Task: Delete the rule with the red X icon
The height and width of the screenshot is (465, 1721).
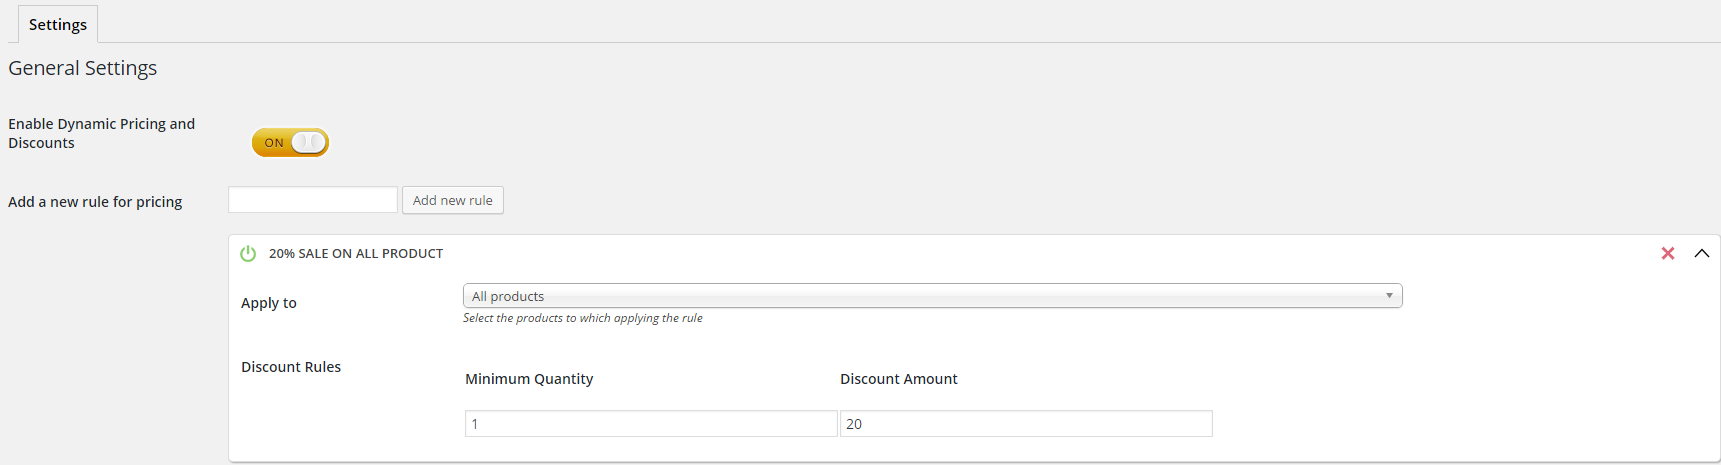Action: point(1668,254)
